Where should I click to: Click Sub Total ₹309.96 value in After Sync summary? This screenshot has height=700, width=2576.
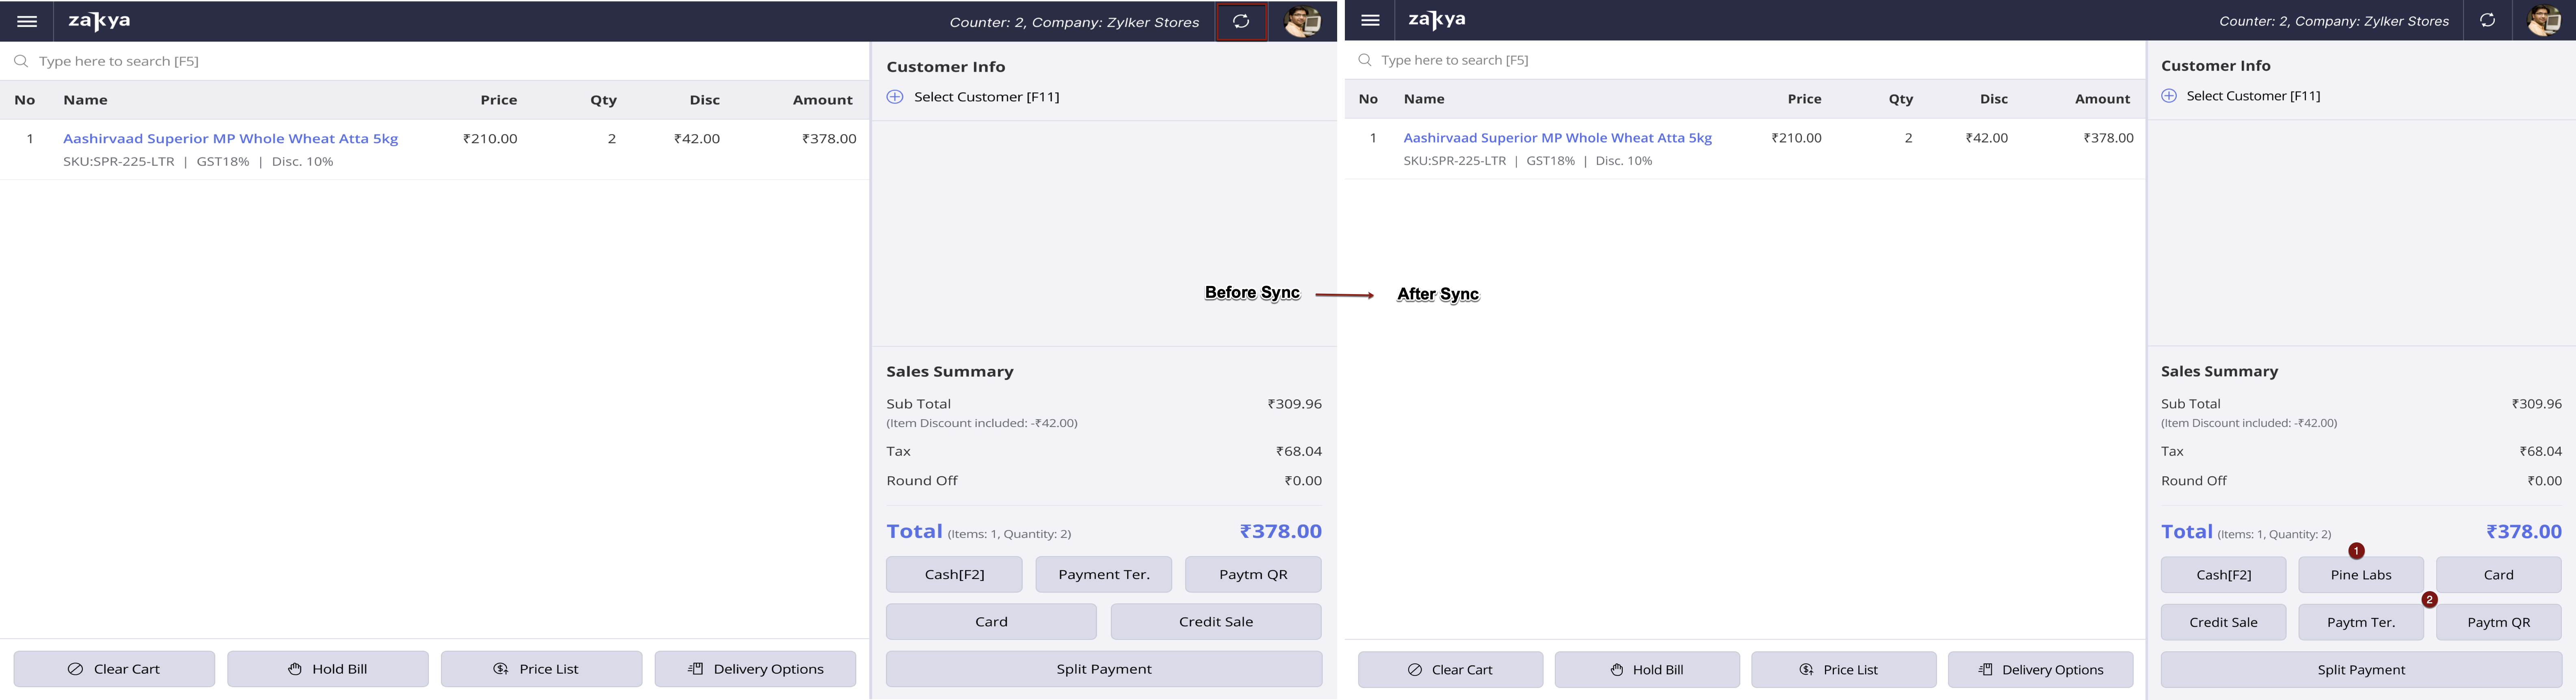coord(2536,404)
